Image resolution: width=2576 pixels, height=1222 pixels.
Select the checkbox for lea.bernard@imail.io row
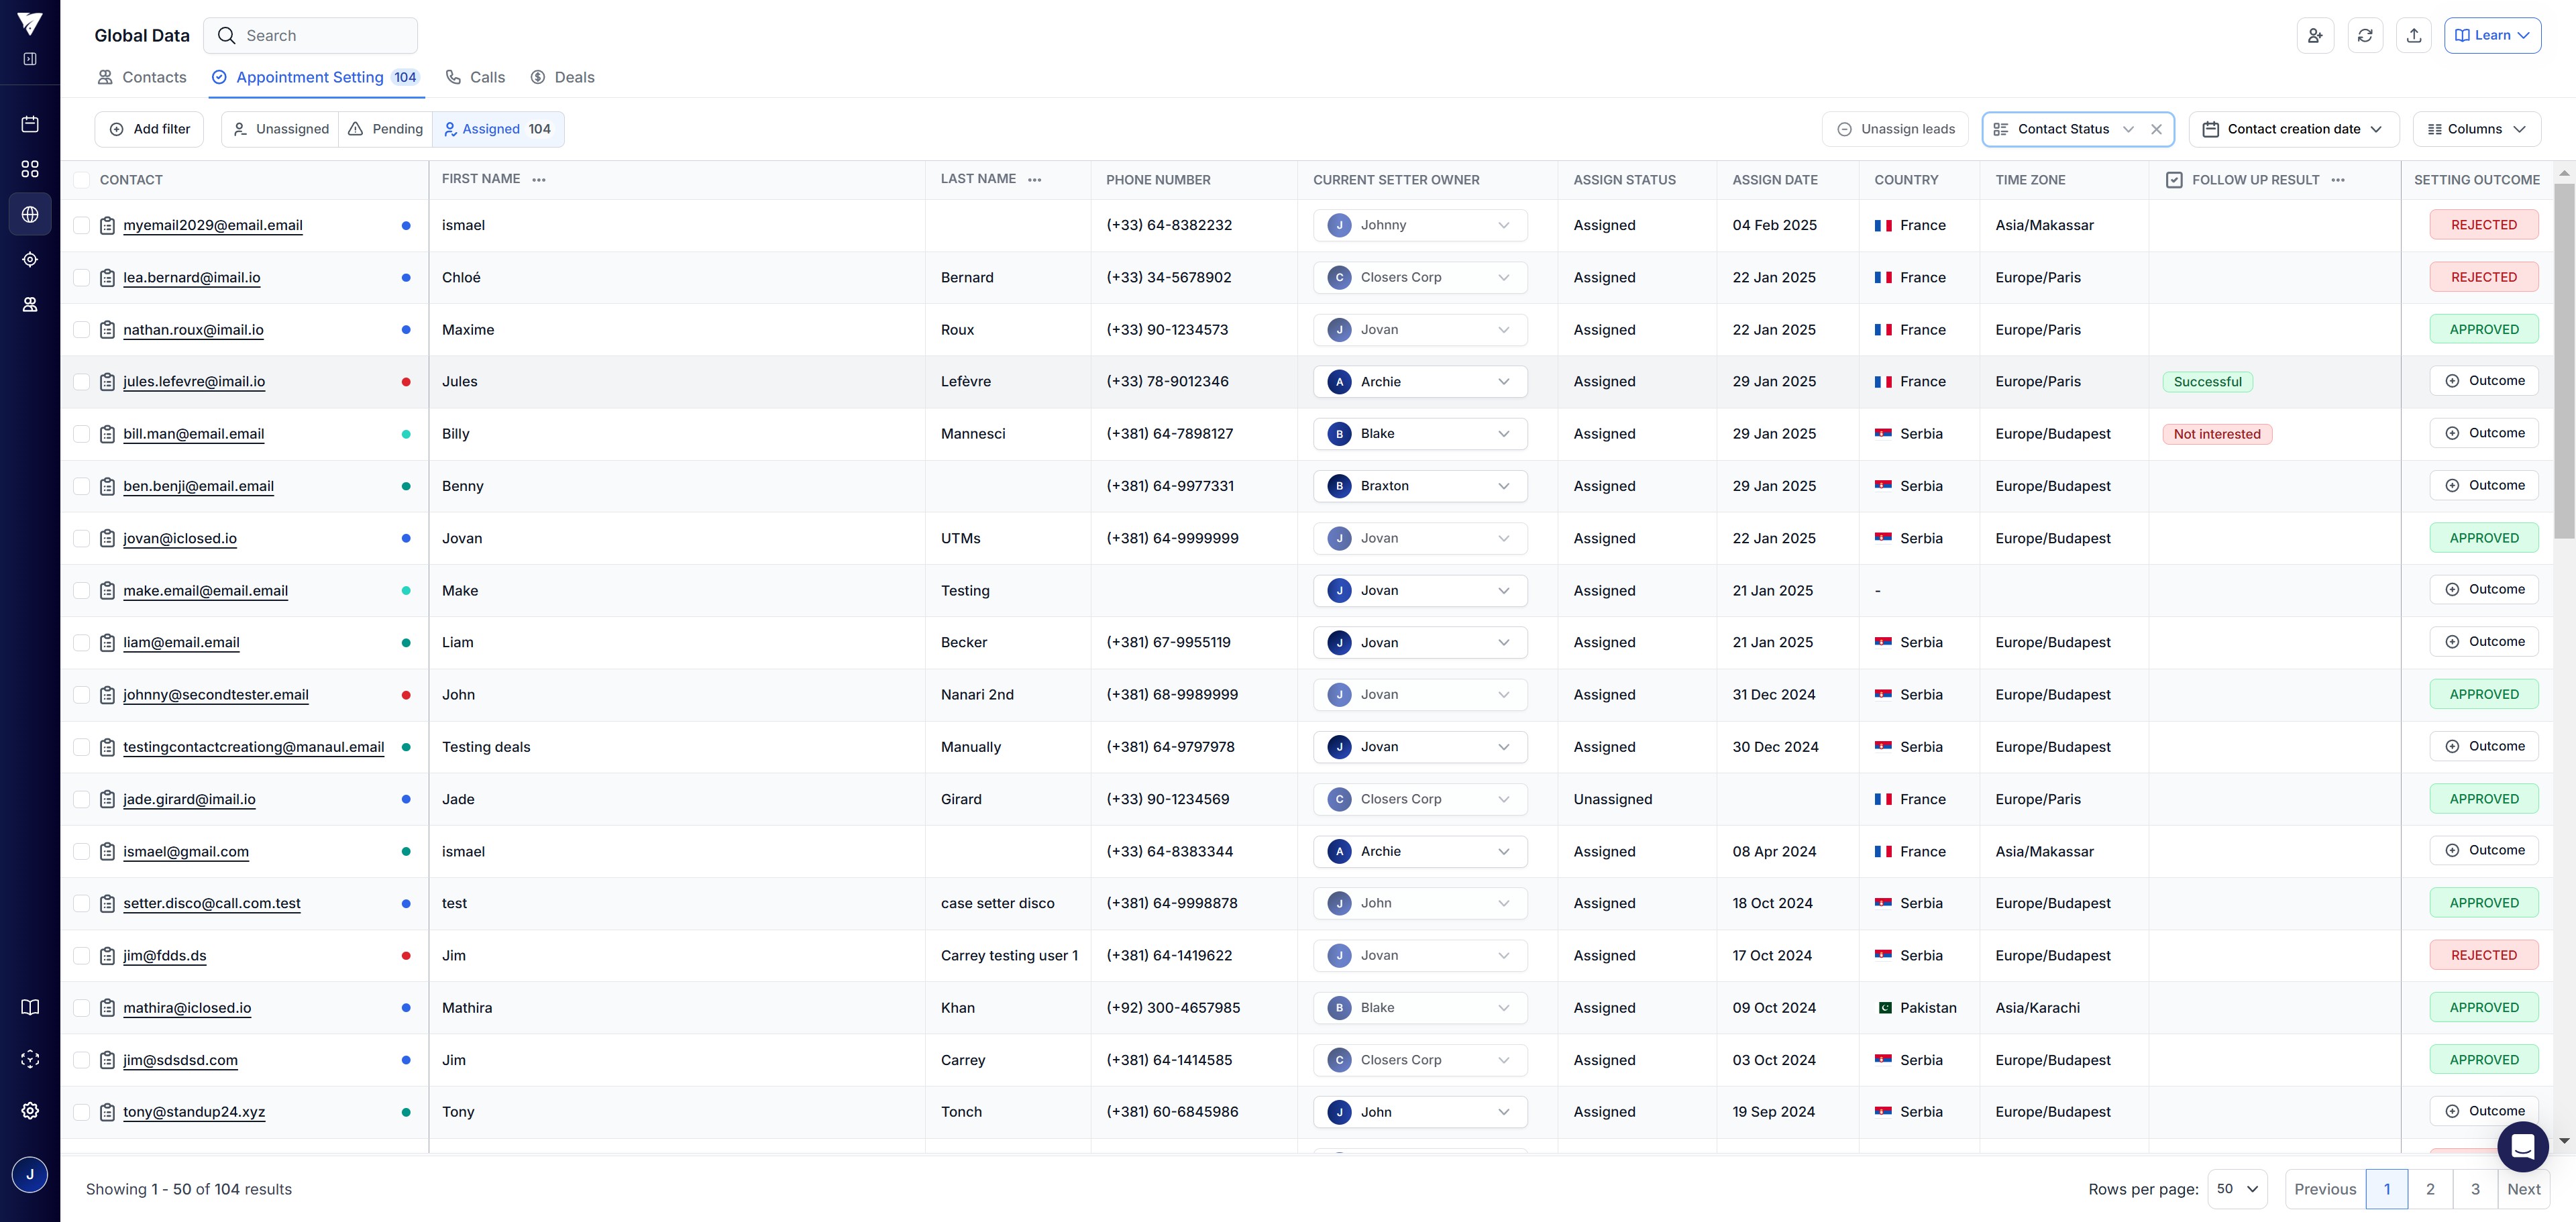(82, 278)
